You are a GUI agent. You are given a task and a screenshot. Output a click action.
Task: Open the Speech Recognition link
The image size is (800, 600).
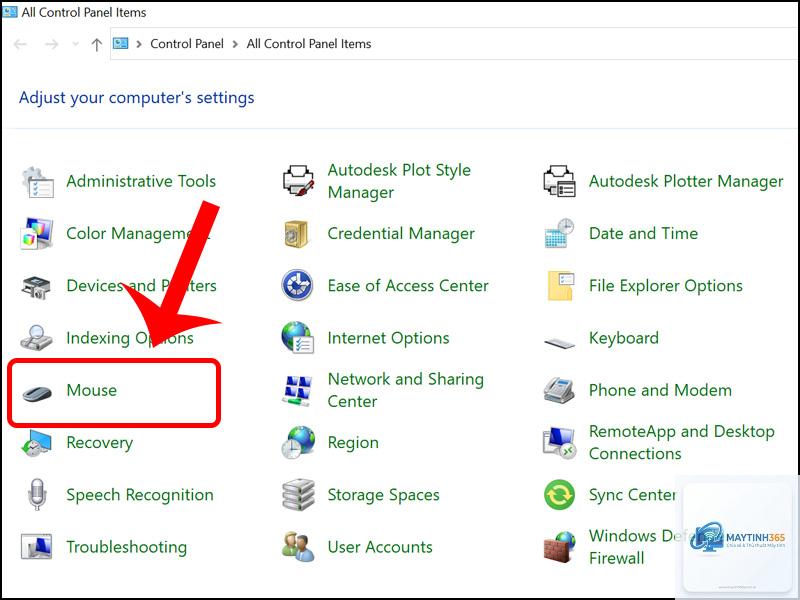[x=140, y=495]
